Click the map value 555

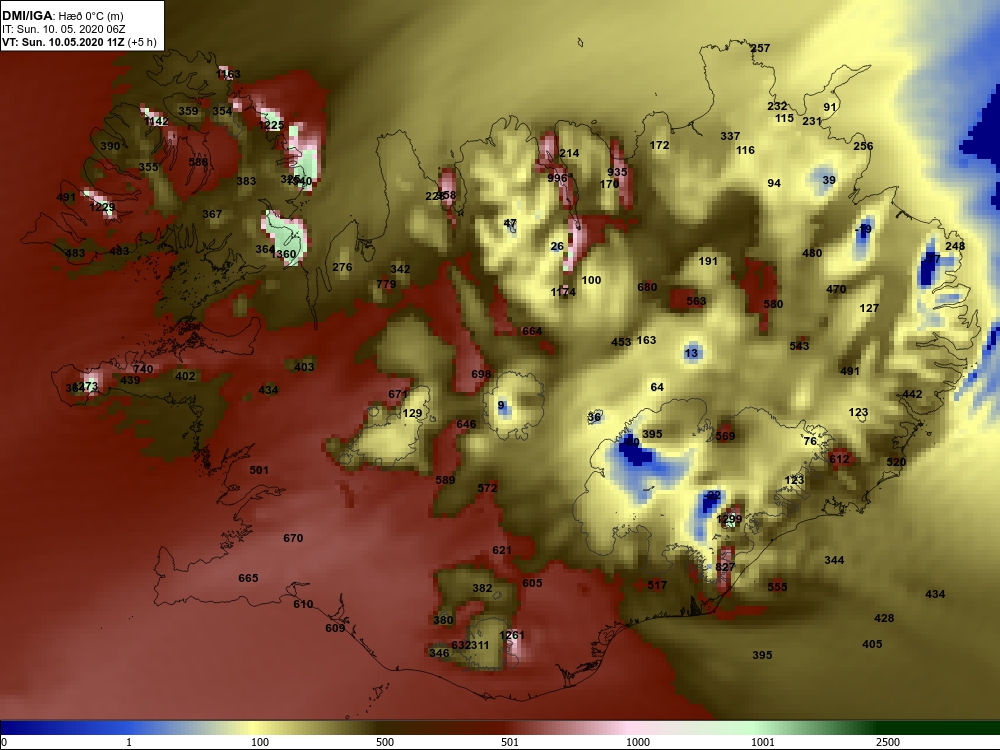coord(777,587)
